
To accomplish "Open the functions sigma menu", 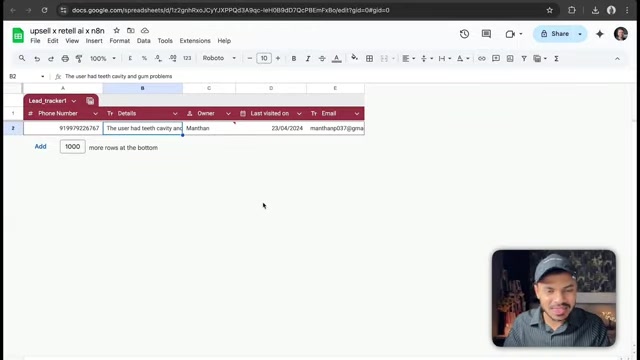I will coord(556,59).
